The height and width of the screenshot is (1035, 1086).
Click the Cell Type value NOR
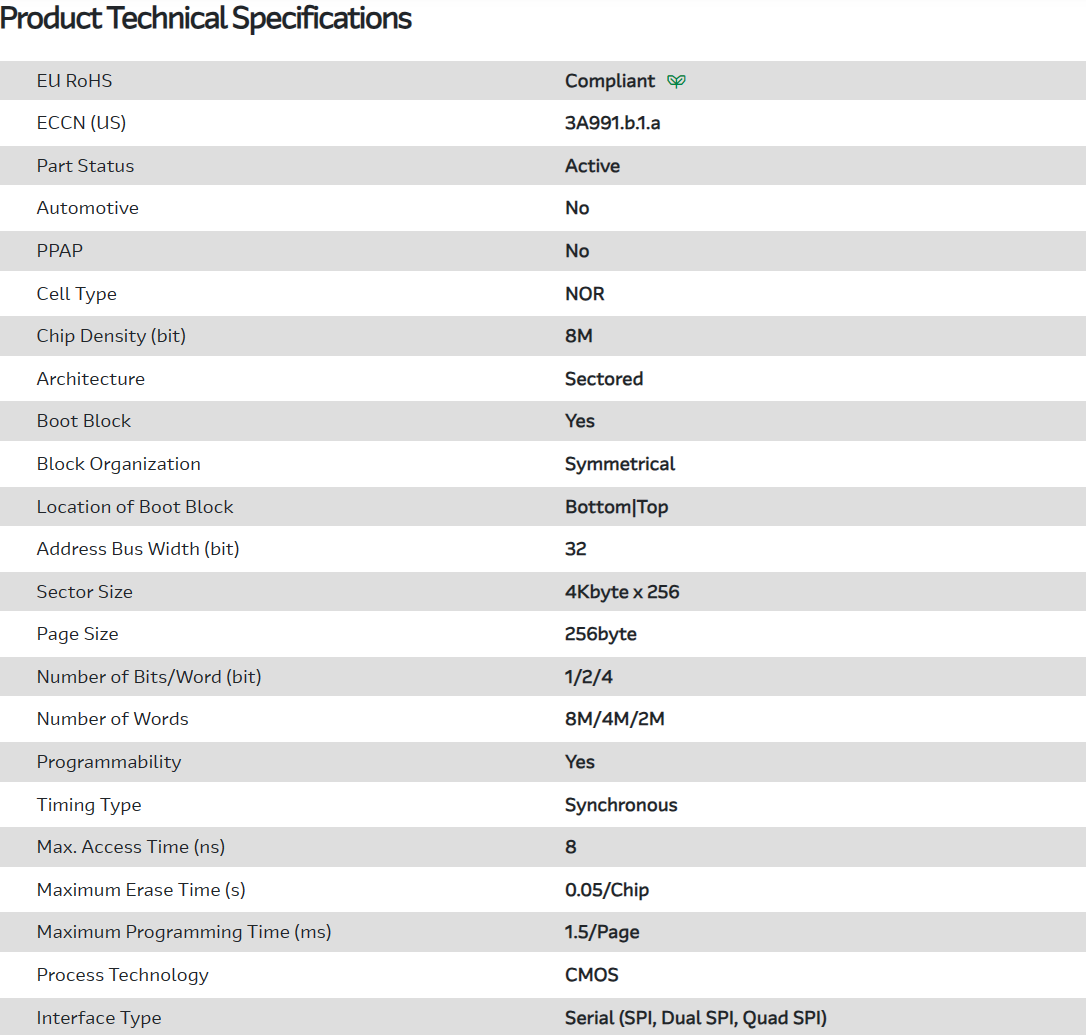tap(585, 294)
